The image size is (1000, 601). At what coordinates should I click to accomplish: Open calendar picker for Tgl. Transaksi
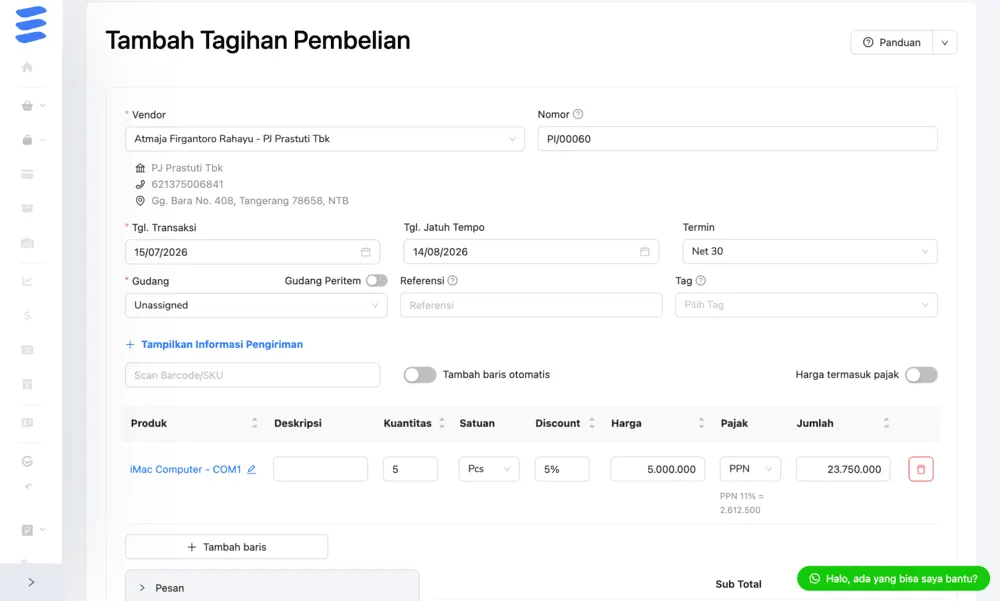[x=365, y=252]
